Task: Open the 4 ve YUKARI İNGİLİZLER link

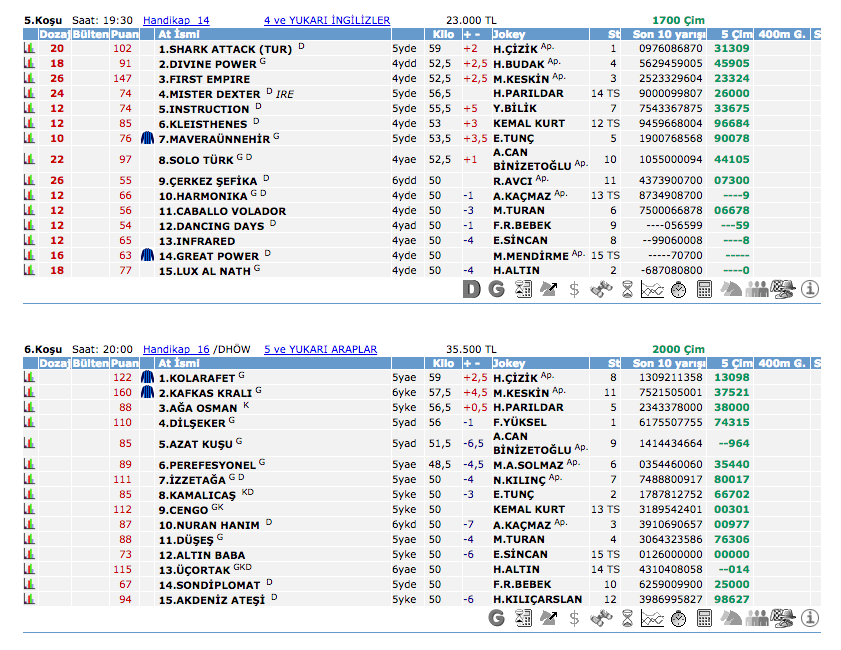Action: 327,20
